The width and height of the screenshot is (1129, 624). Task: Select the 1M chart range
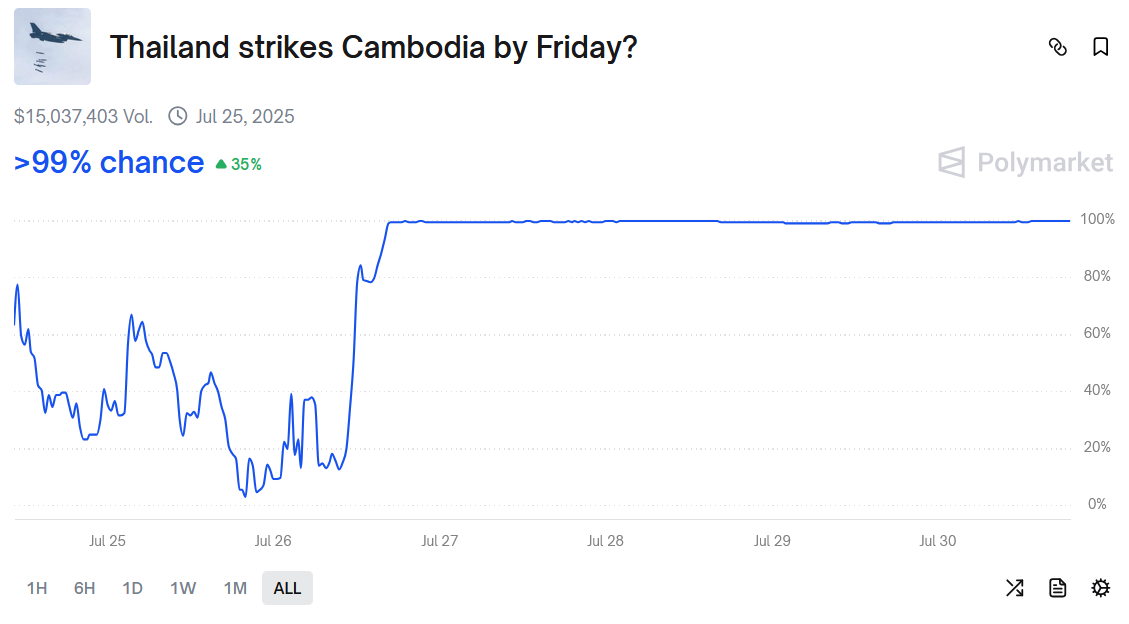[235, 588]
